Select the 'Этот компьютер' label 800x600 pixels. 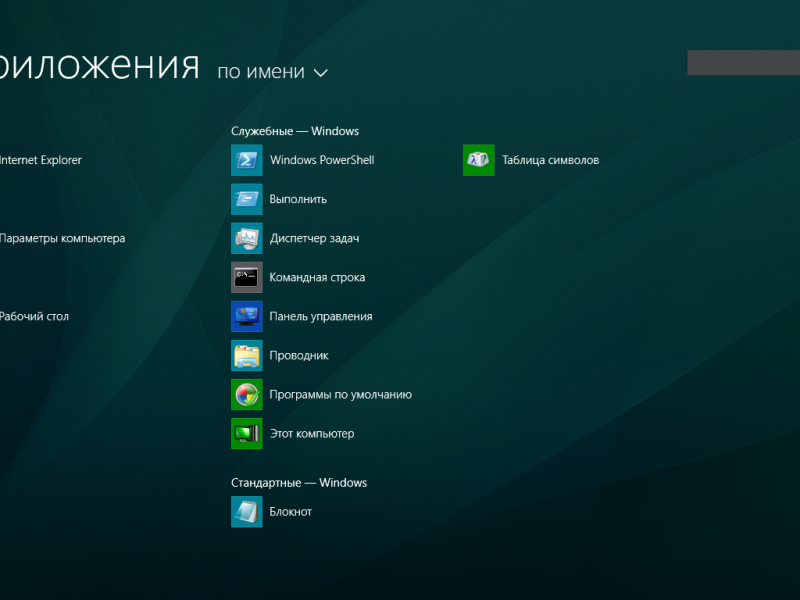312,434
